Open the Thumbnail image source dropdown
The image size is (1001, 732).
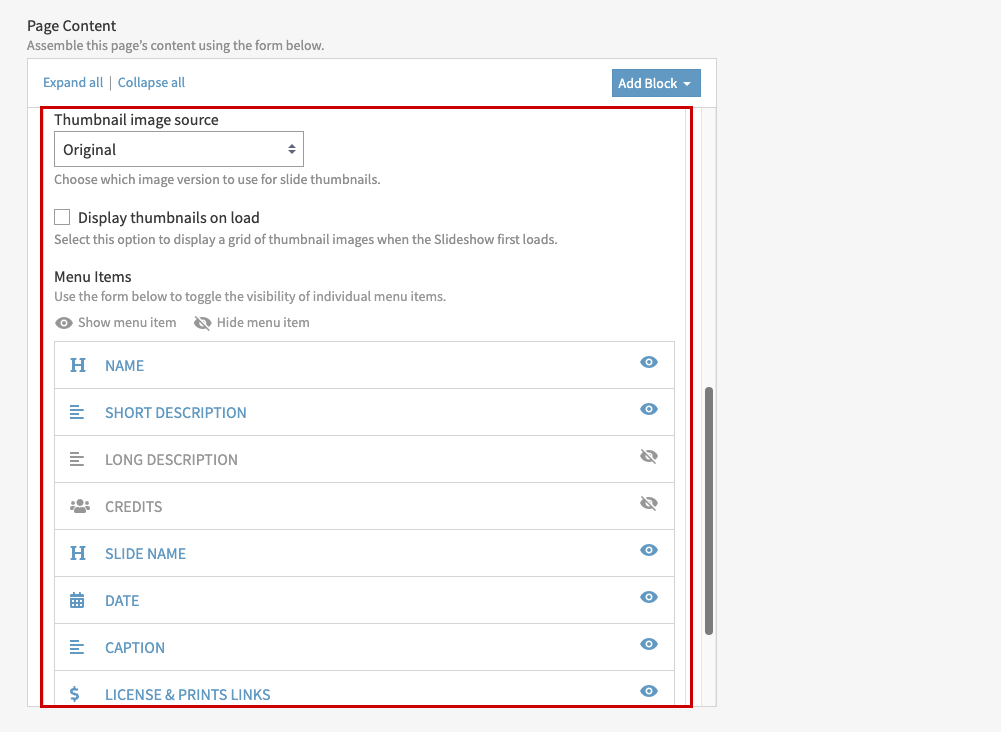click(178, 148)
